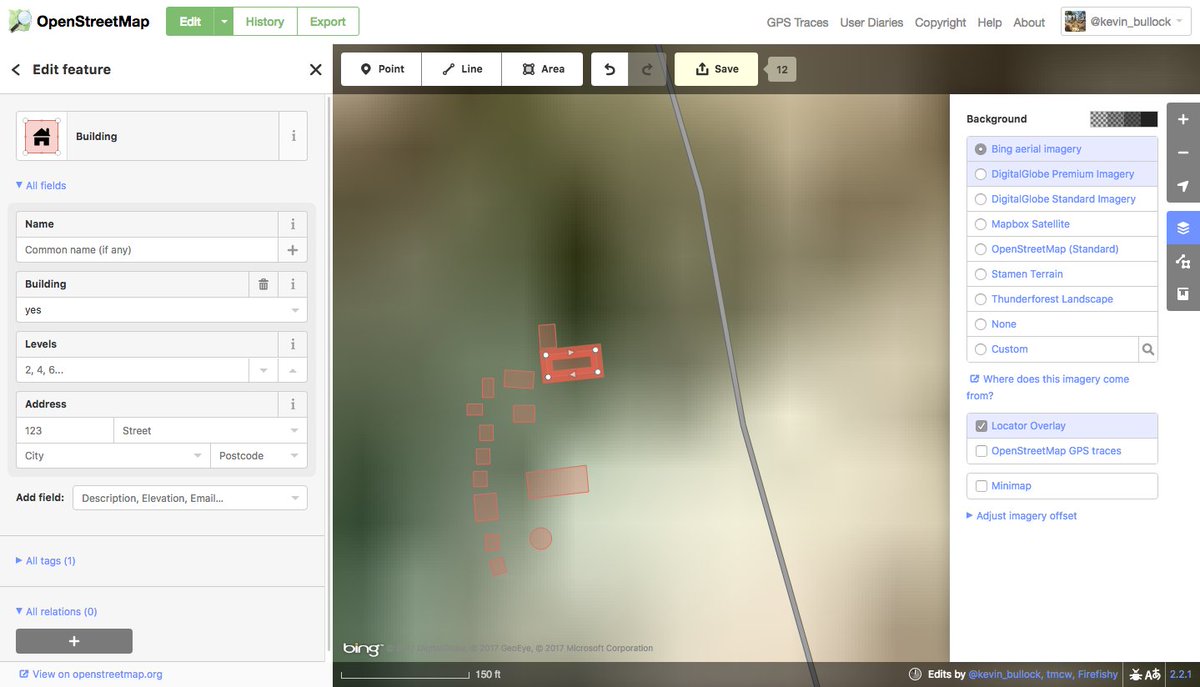The image size is (1200, 687).
Task: Undo the last edit
Action: (x=610, y=69)
